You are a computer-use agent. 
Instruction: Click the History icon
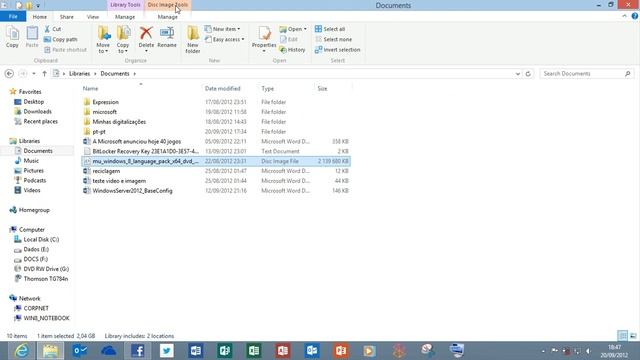click(x=283, y=50)
